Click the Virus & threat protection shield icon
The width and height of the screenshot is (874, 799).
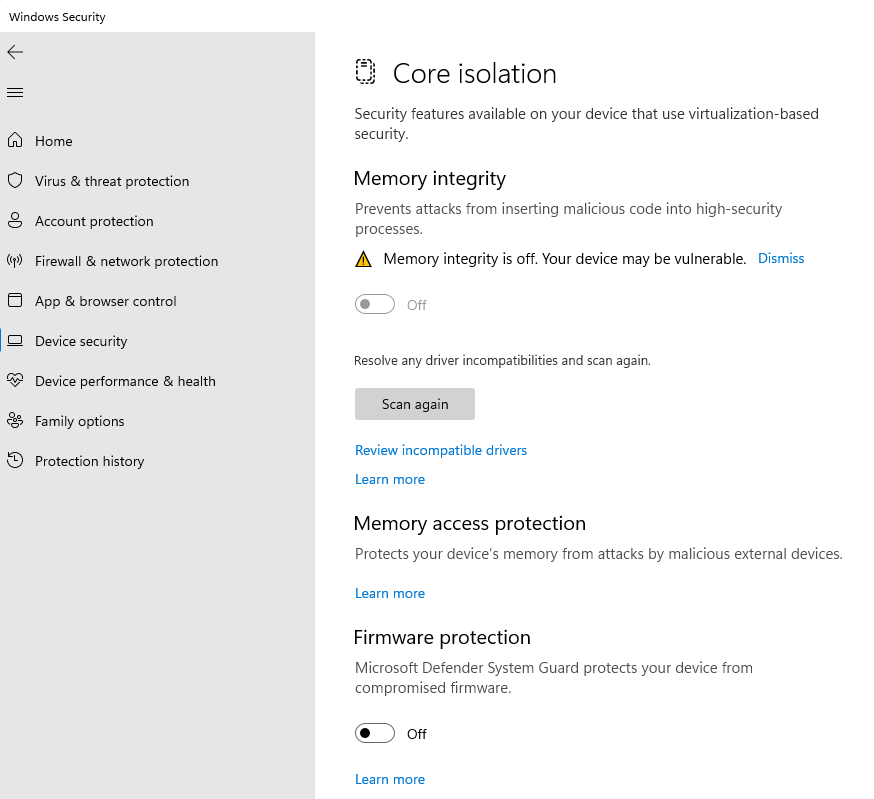point(15,181)
